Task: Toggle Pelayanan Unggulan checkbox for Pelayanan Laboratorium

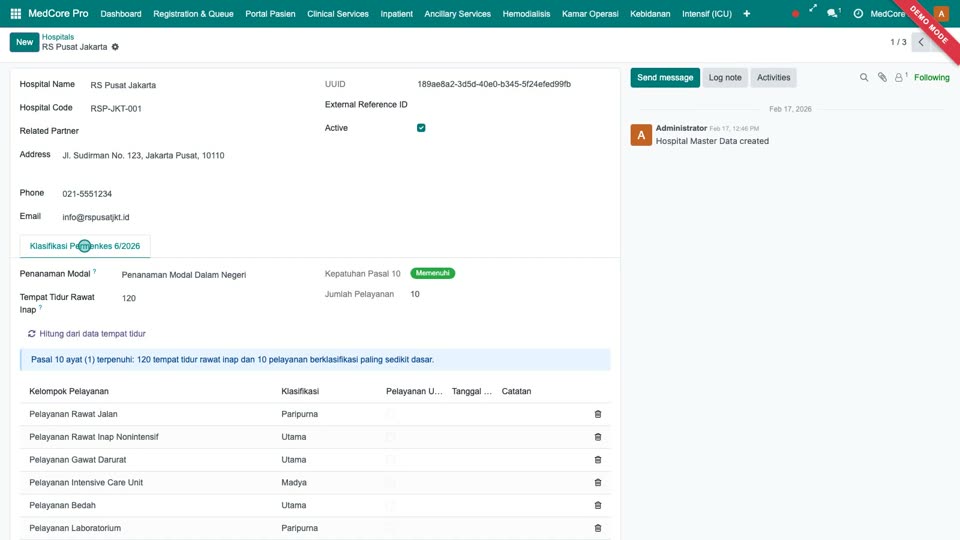Action: click(x=391, y=528)
